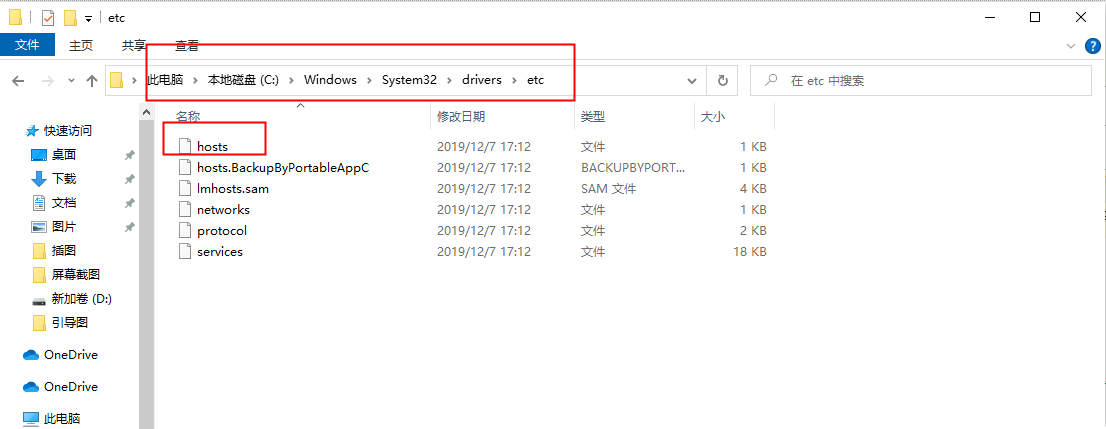
Task: Expand the ribbon with the chevron
Action: (x=1071, y=46)
